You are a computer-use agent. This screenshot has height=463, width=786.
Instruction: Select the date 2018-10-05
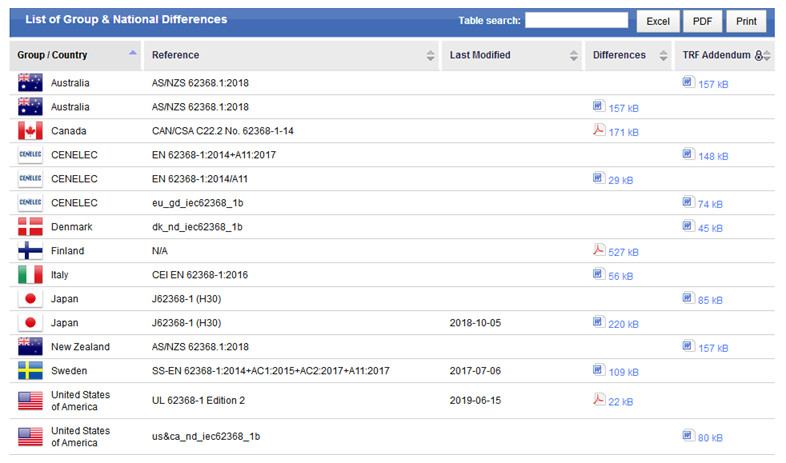475,323
